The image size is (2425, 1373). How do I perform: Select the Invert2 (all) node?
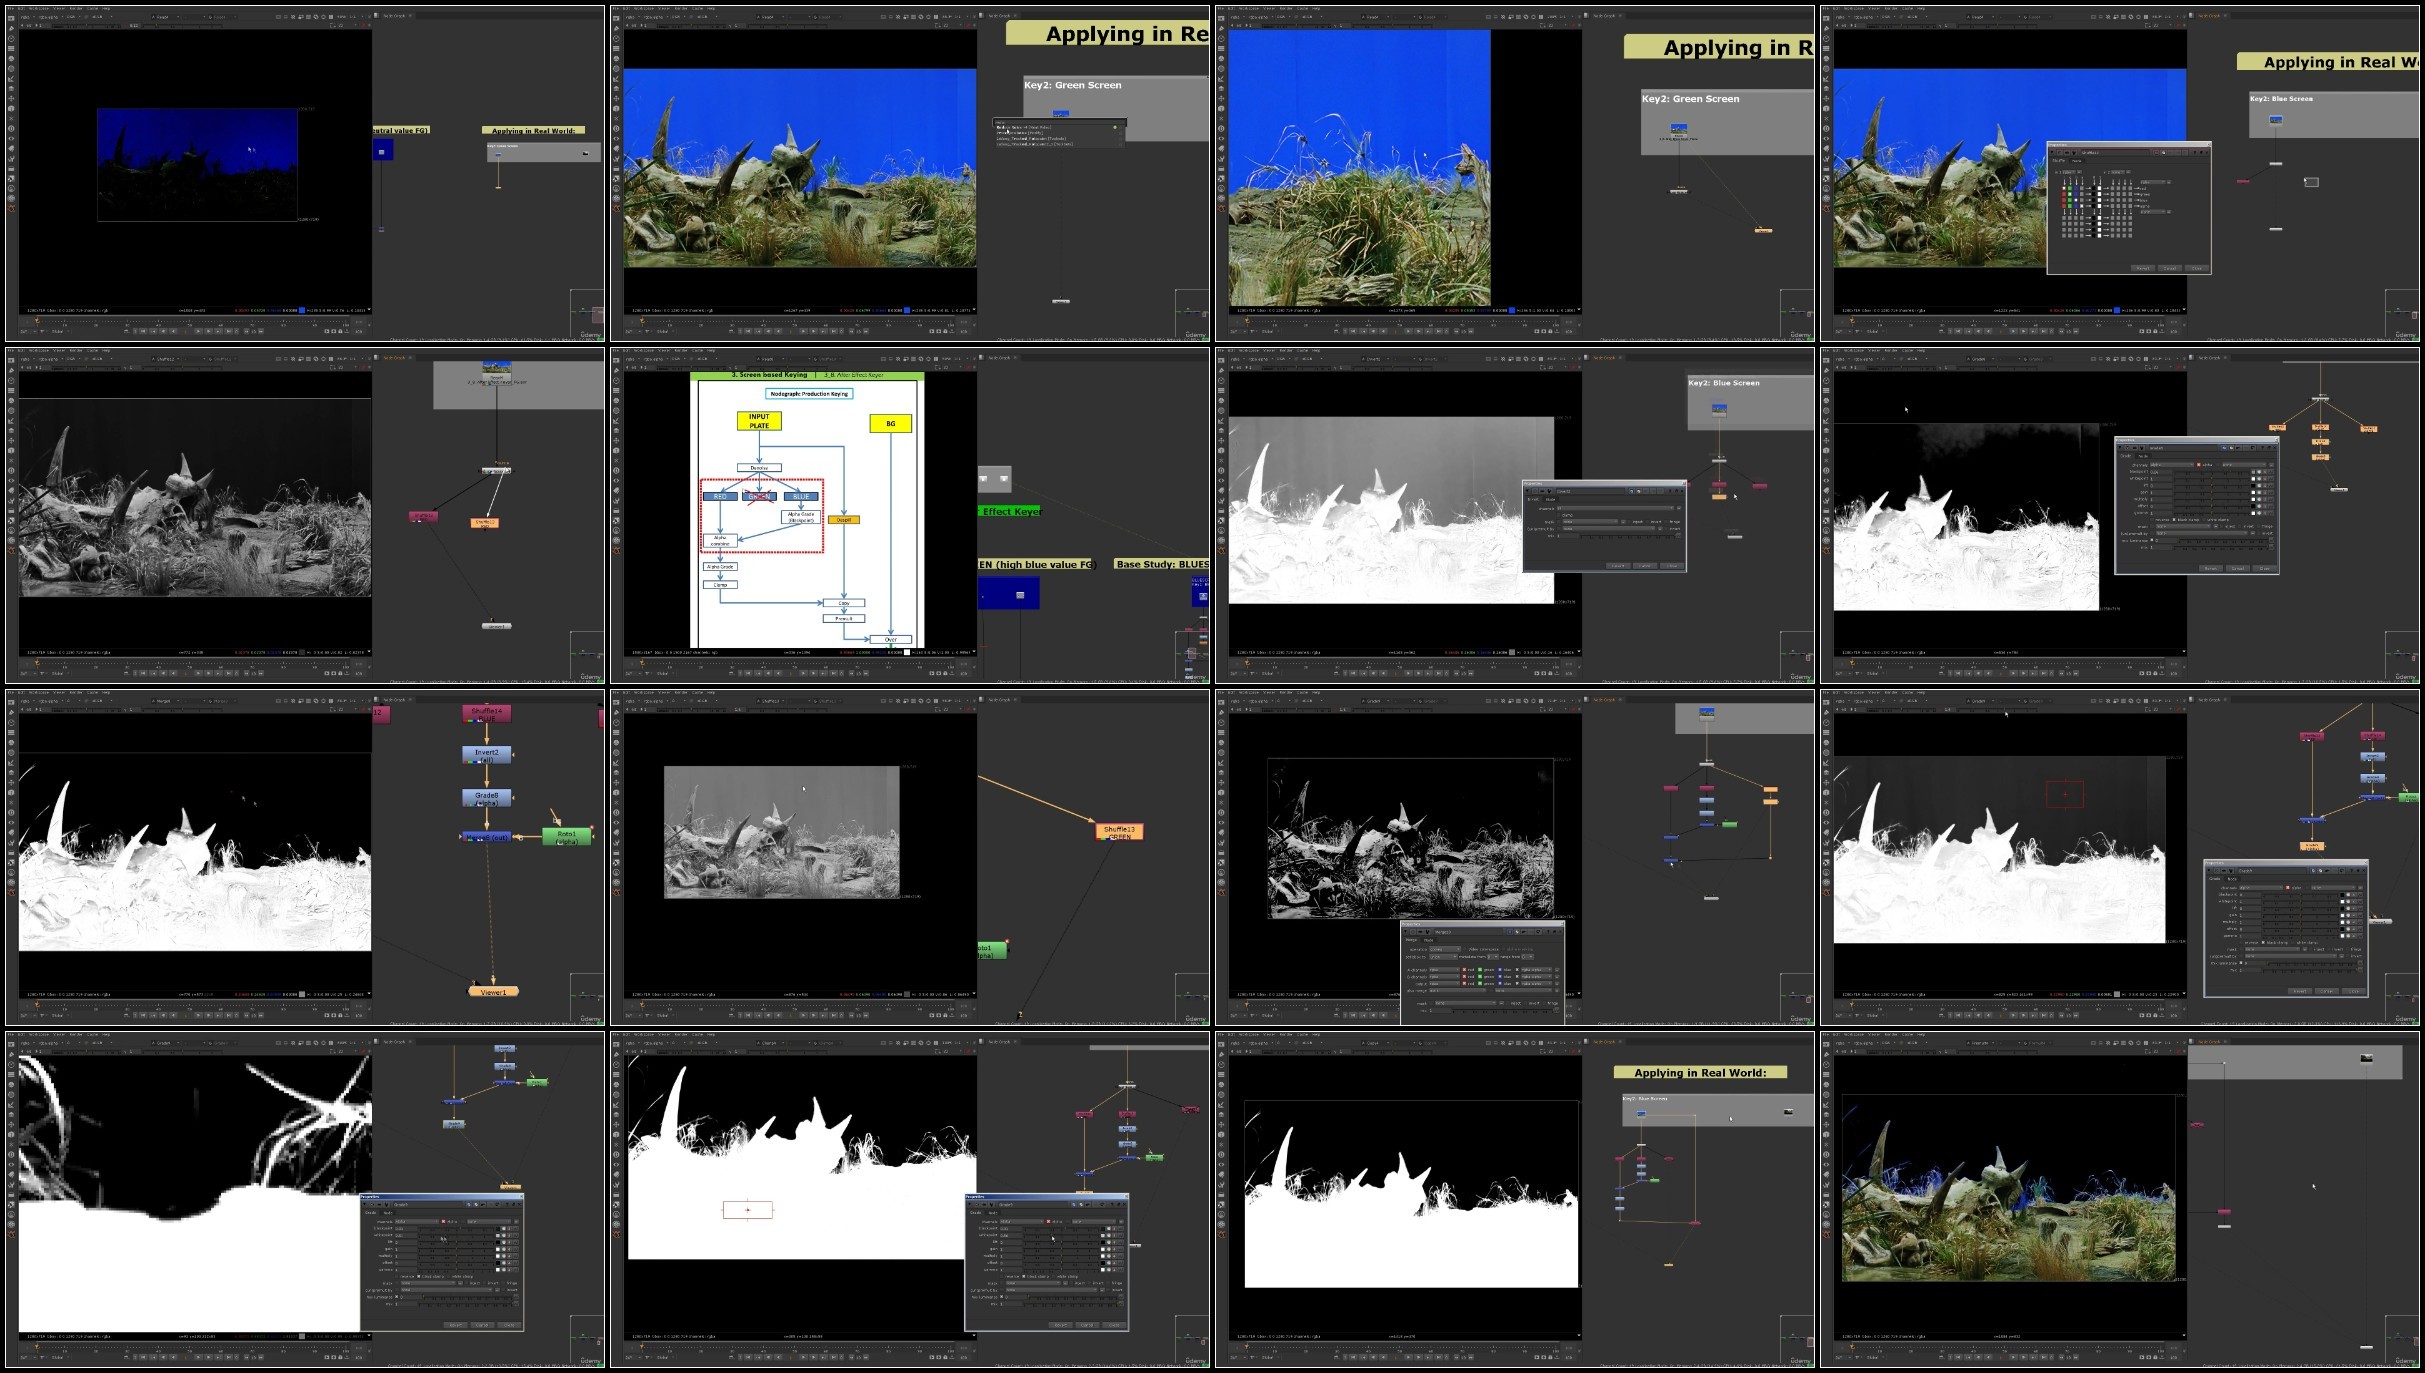point(486,755)
